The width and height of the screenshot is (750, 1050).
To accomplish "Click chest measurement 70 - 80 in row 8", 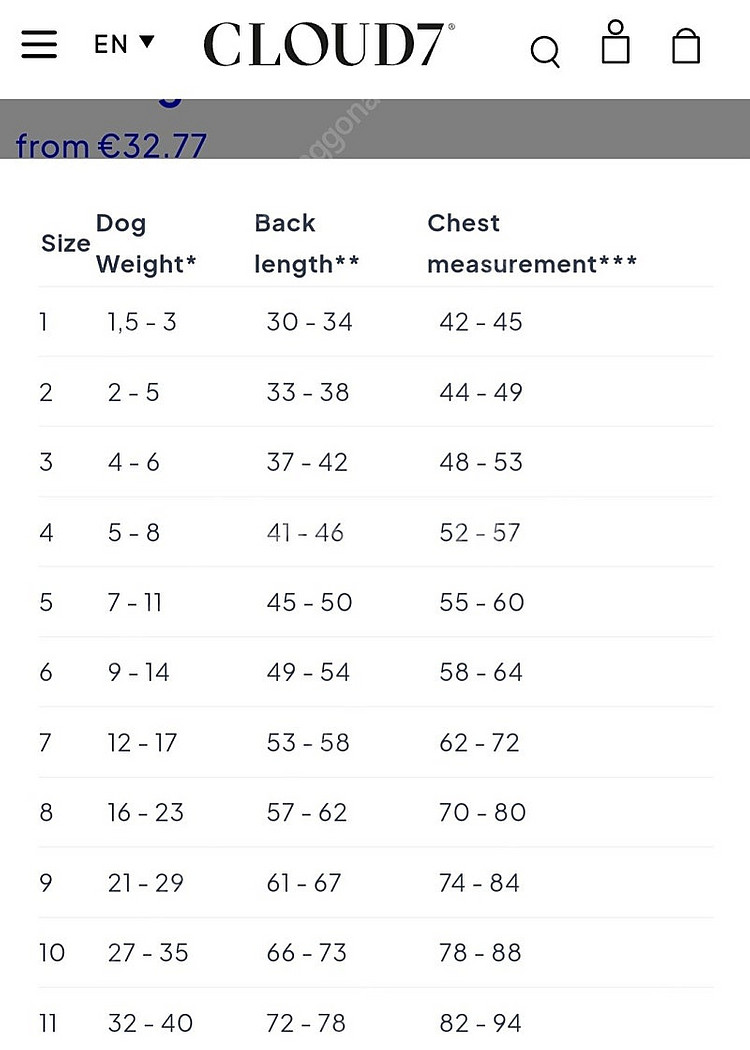I will [x=482, y=812].
